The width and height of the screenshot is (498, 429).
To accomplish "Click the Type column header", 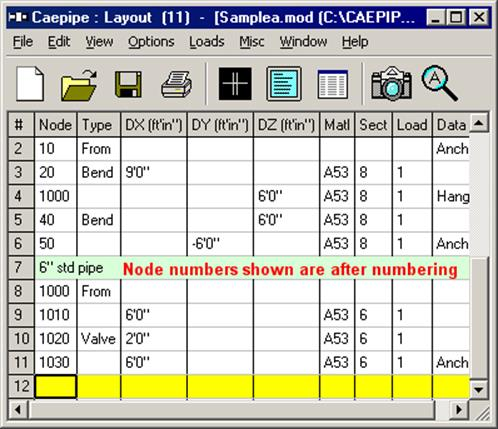I will pyautogui.click(x=98, y=125).
